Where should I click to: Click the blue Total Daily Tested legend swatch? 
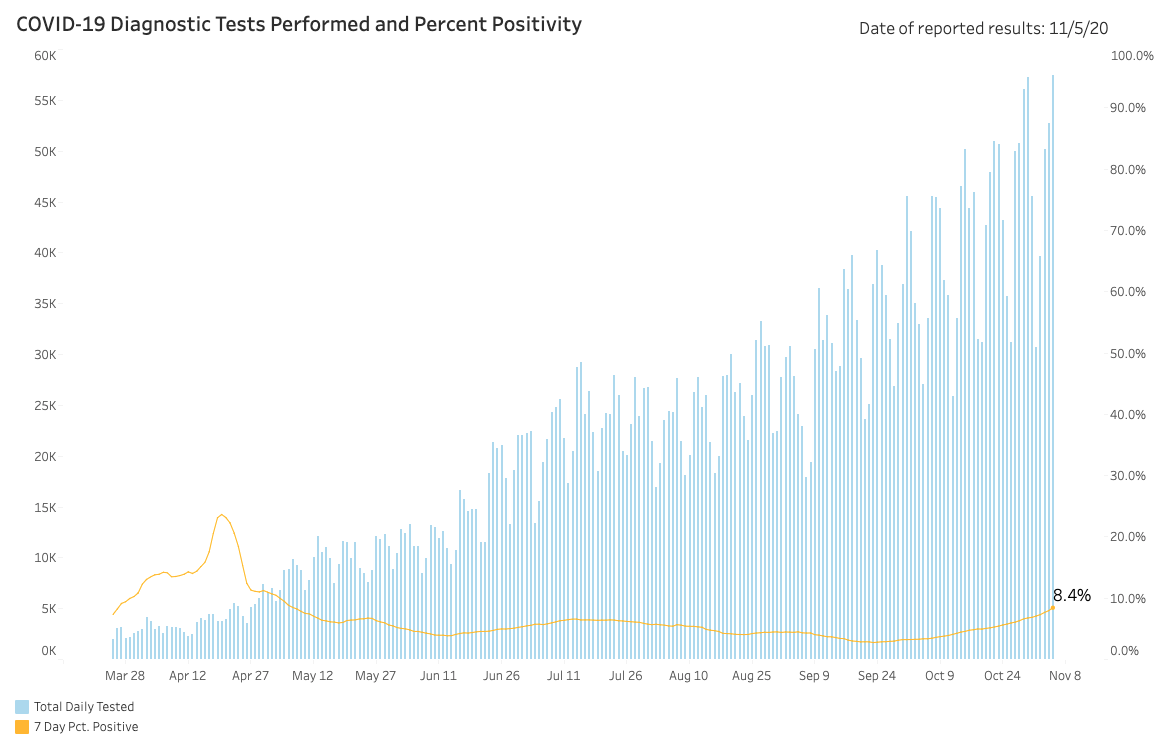point(22,706)
